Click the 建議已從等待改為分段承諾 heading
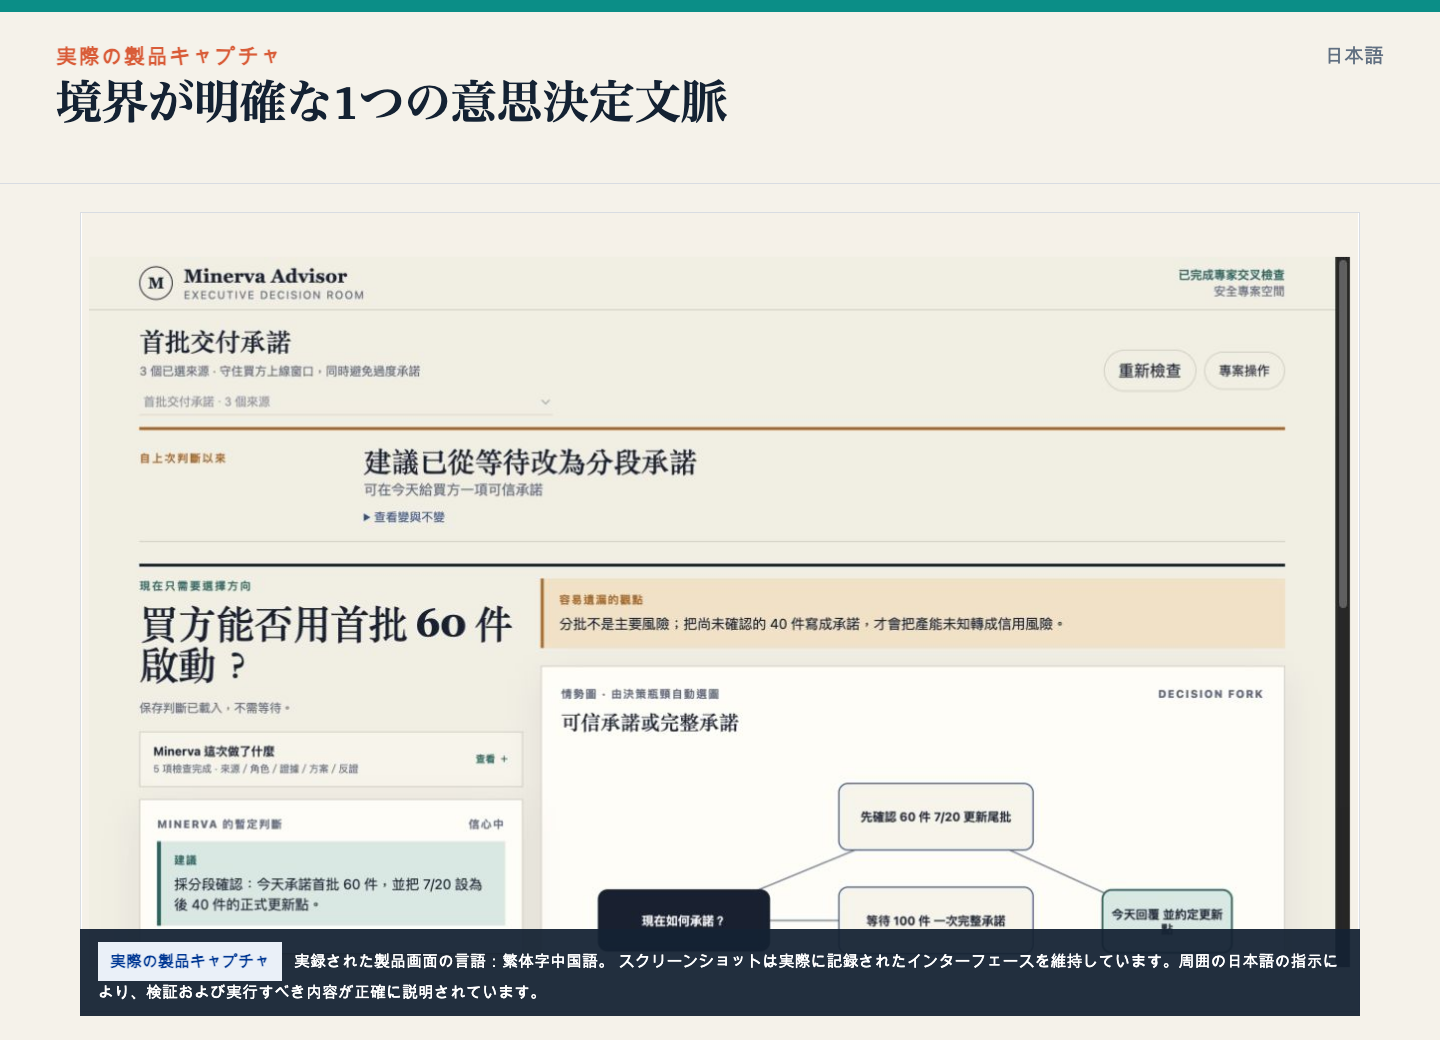Image resolution: width=1440 pixels, height=1040 pixels. pyautogui.click(x=530, y=462)
